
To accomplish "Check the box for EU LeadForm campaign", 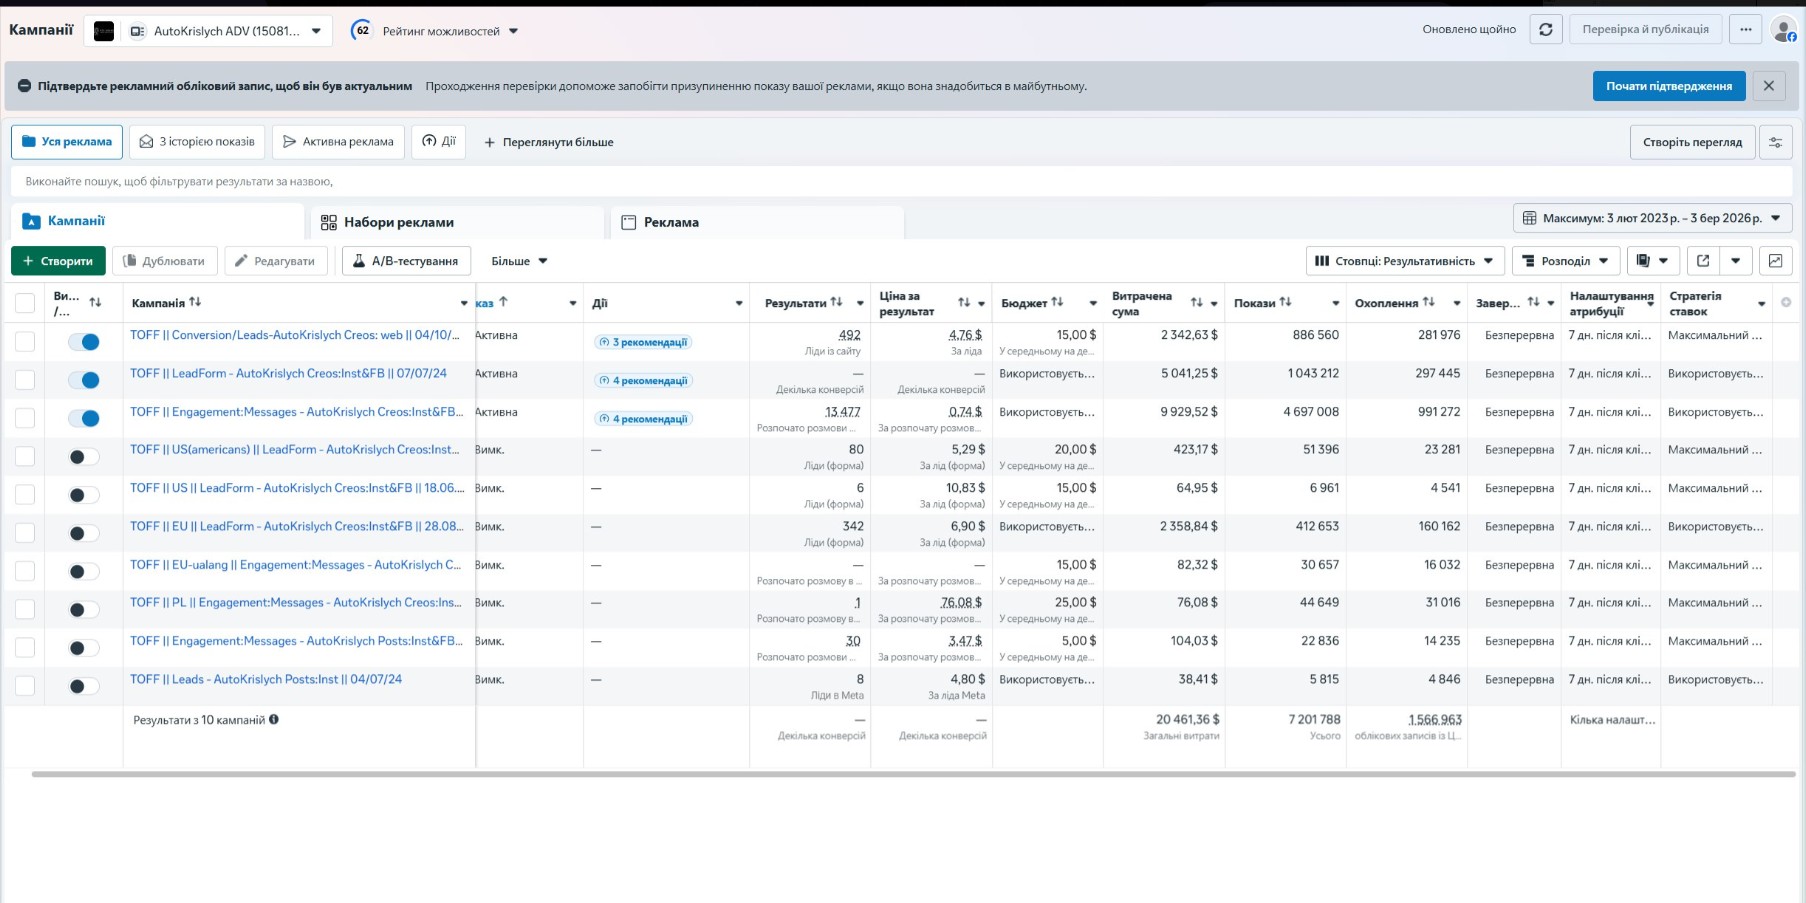I will pyautogui.click(x=25, y=533).
